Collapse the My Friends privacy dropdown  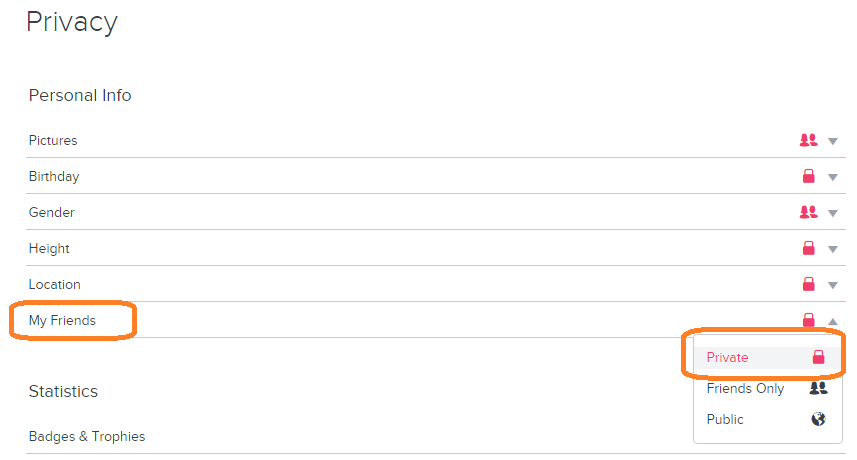[x=832, y=321]
